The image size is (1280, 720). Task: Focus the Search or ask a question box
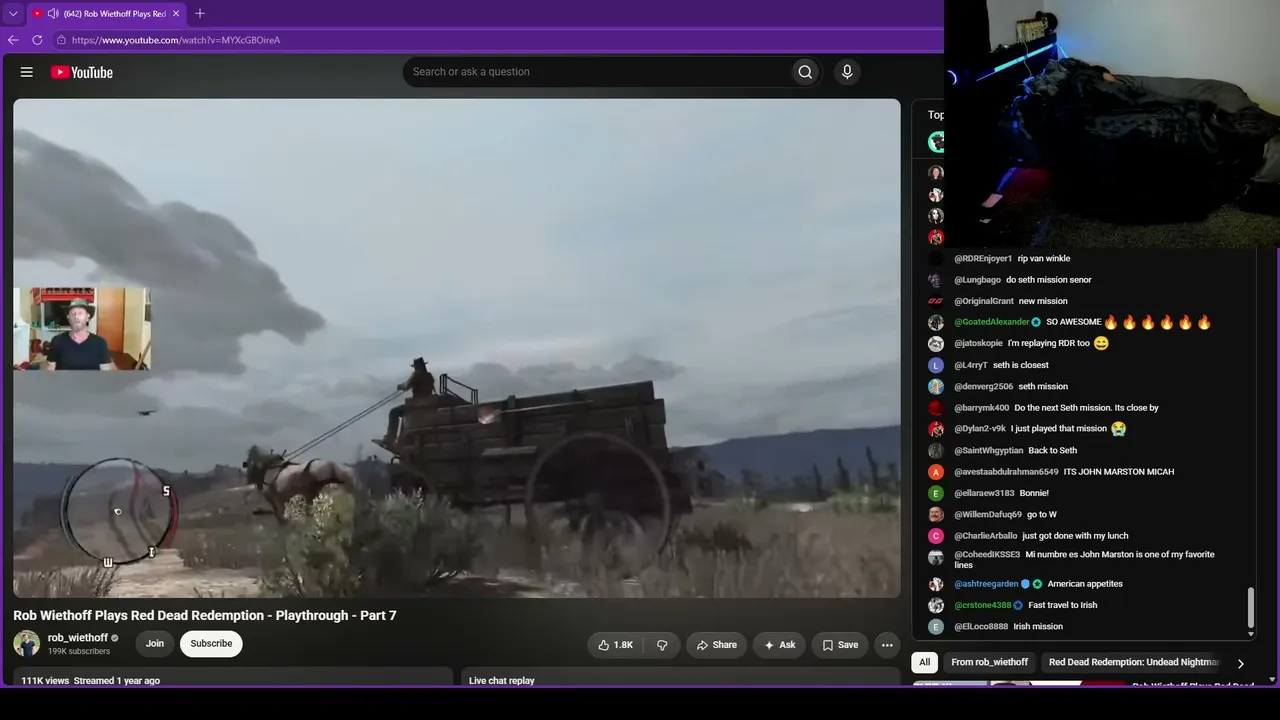595,72
